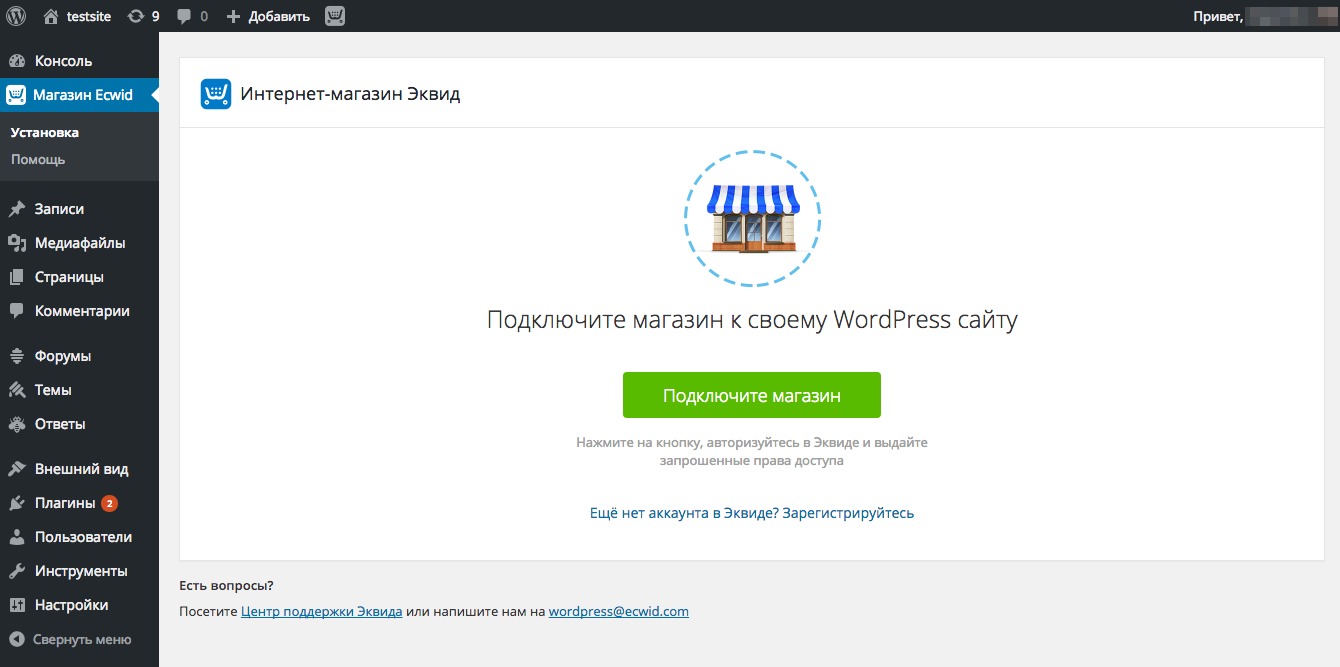Open Медиафайлы in the sidebar
The width and height of the screenshot is (1340, 667).
click(79, 243)
